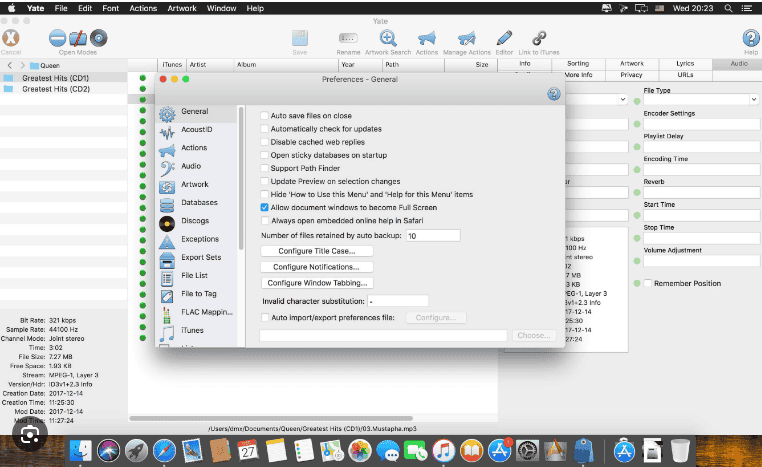Select the General preferences pane
This screenshot has width=762, height=467.
click(197, 112)
